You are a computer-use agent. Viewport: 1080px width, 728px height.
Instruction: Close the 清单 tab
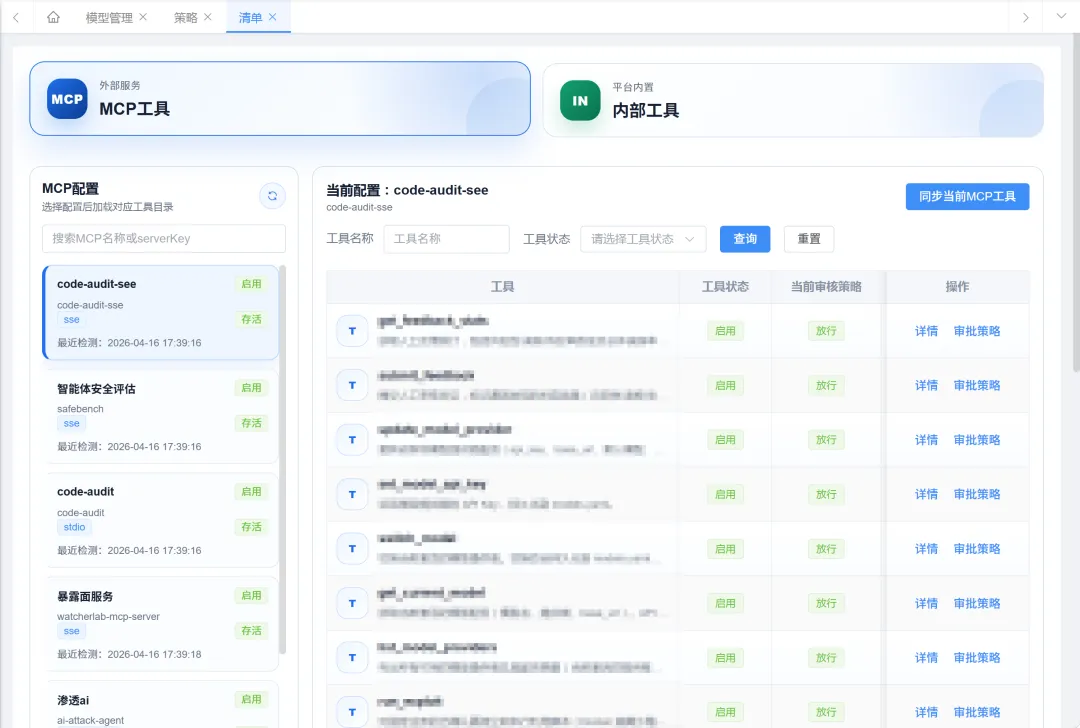pyautogui.click(x=273, y=17)
